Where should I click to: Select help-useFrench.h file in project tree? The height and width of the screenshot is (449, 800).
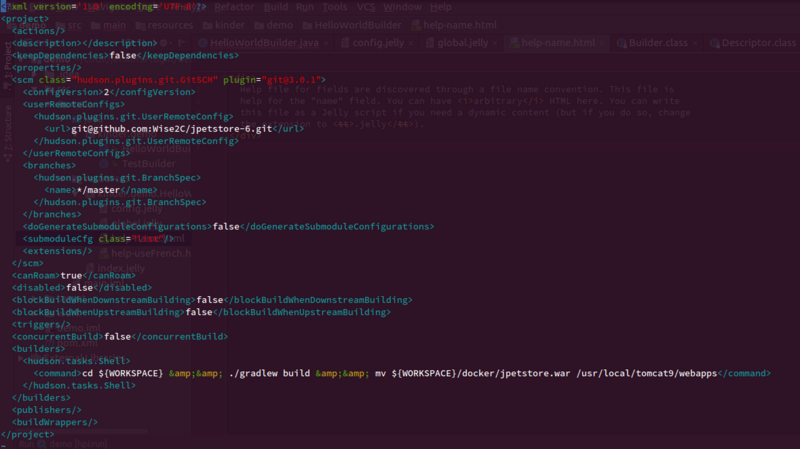click(x=151, y=253)
